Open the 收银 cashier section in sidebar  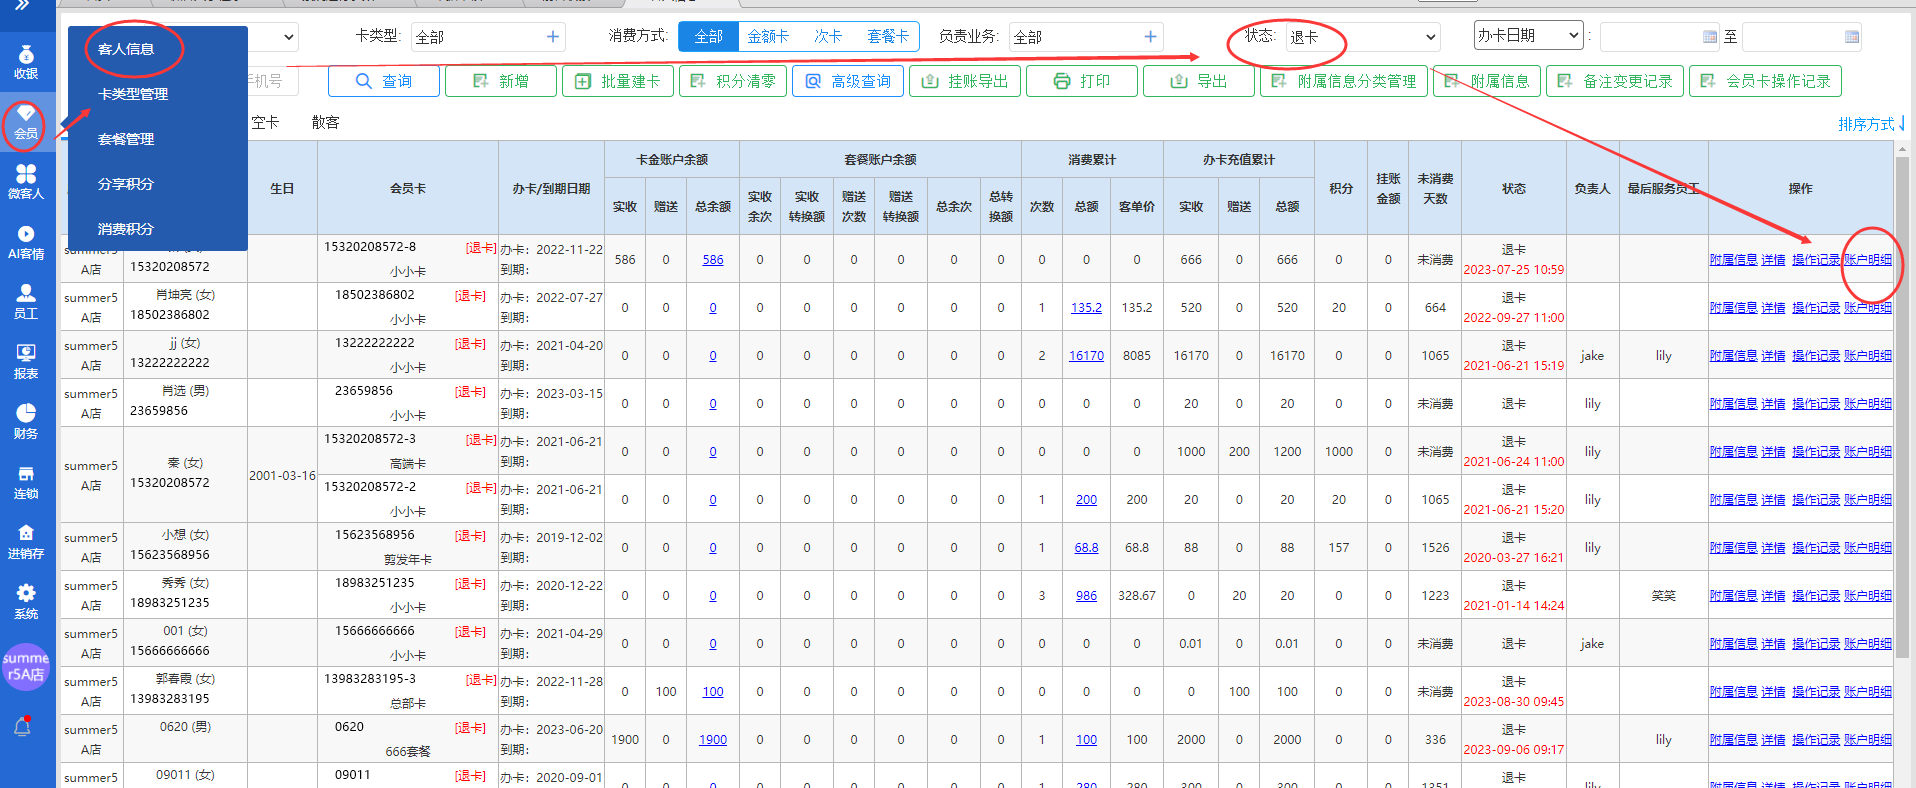pos(26,62)
